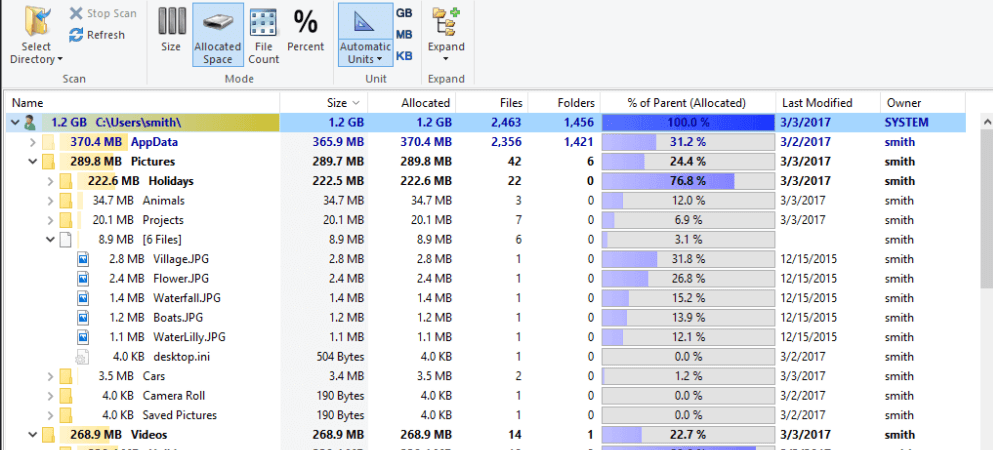Set unit to MB
The image size is (993, 450).
pyautogui.click(x=404, y=35)
